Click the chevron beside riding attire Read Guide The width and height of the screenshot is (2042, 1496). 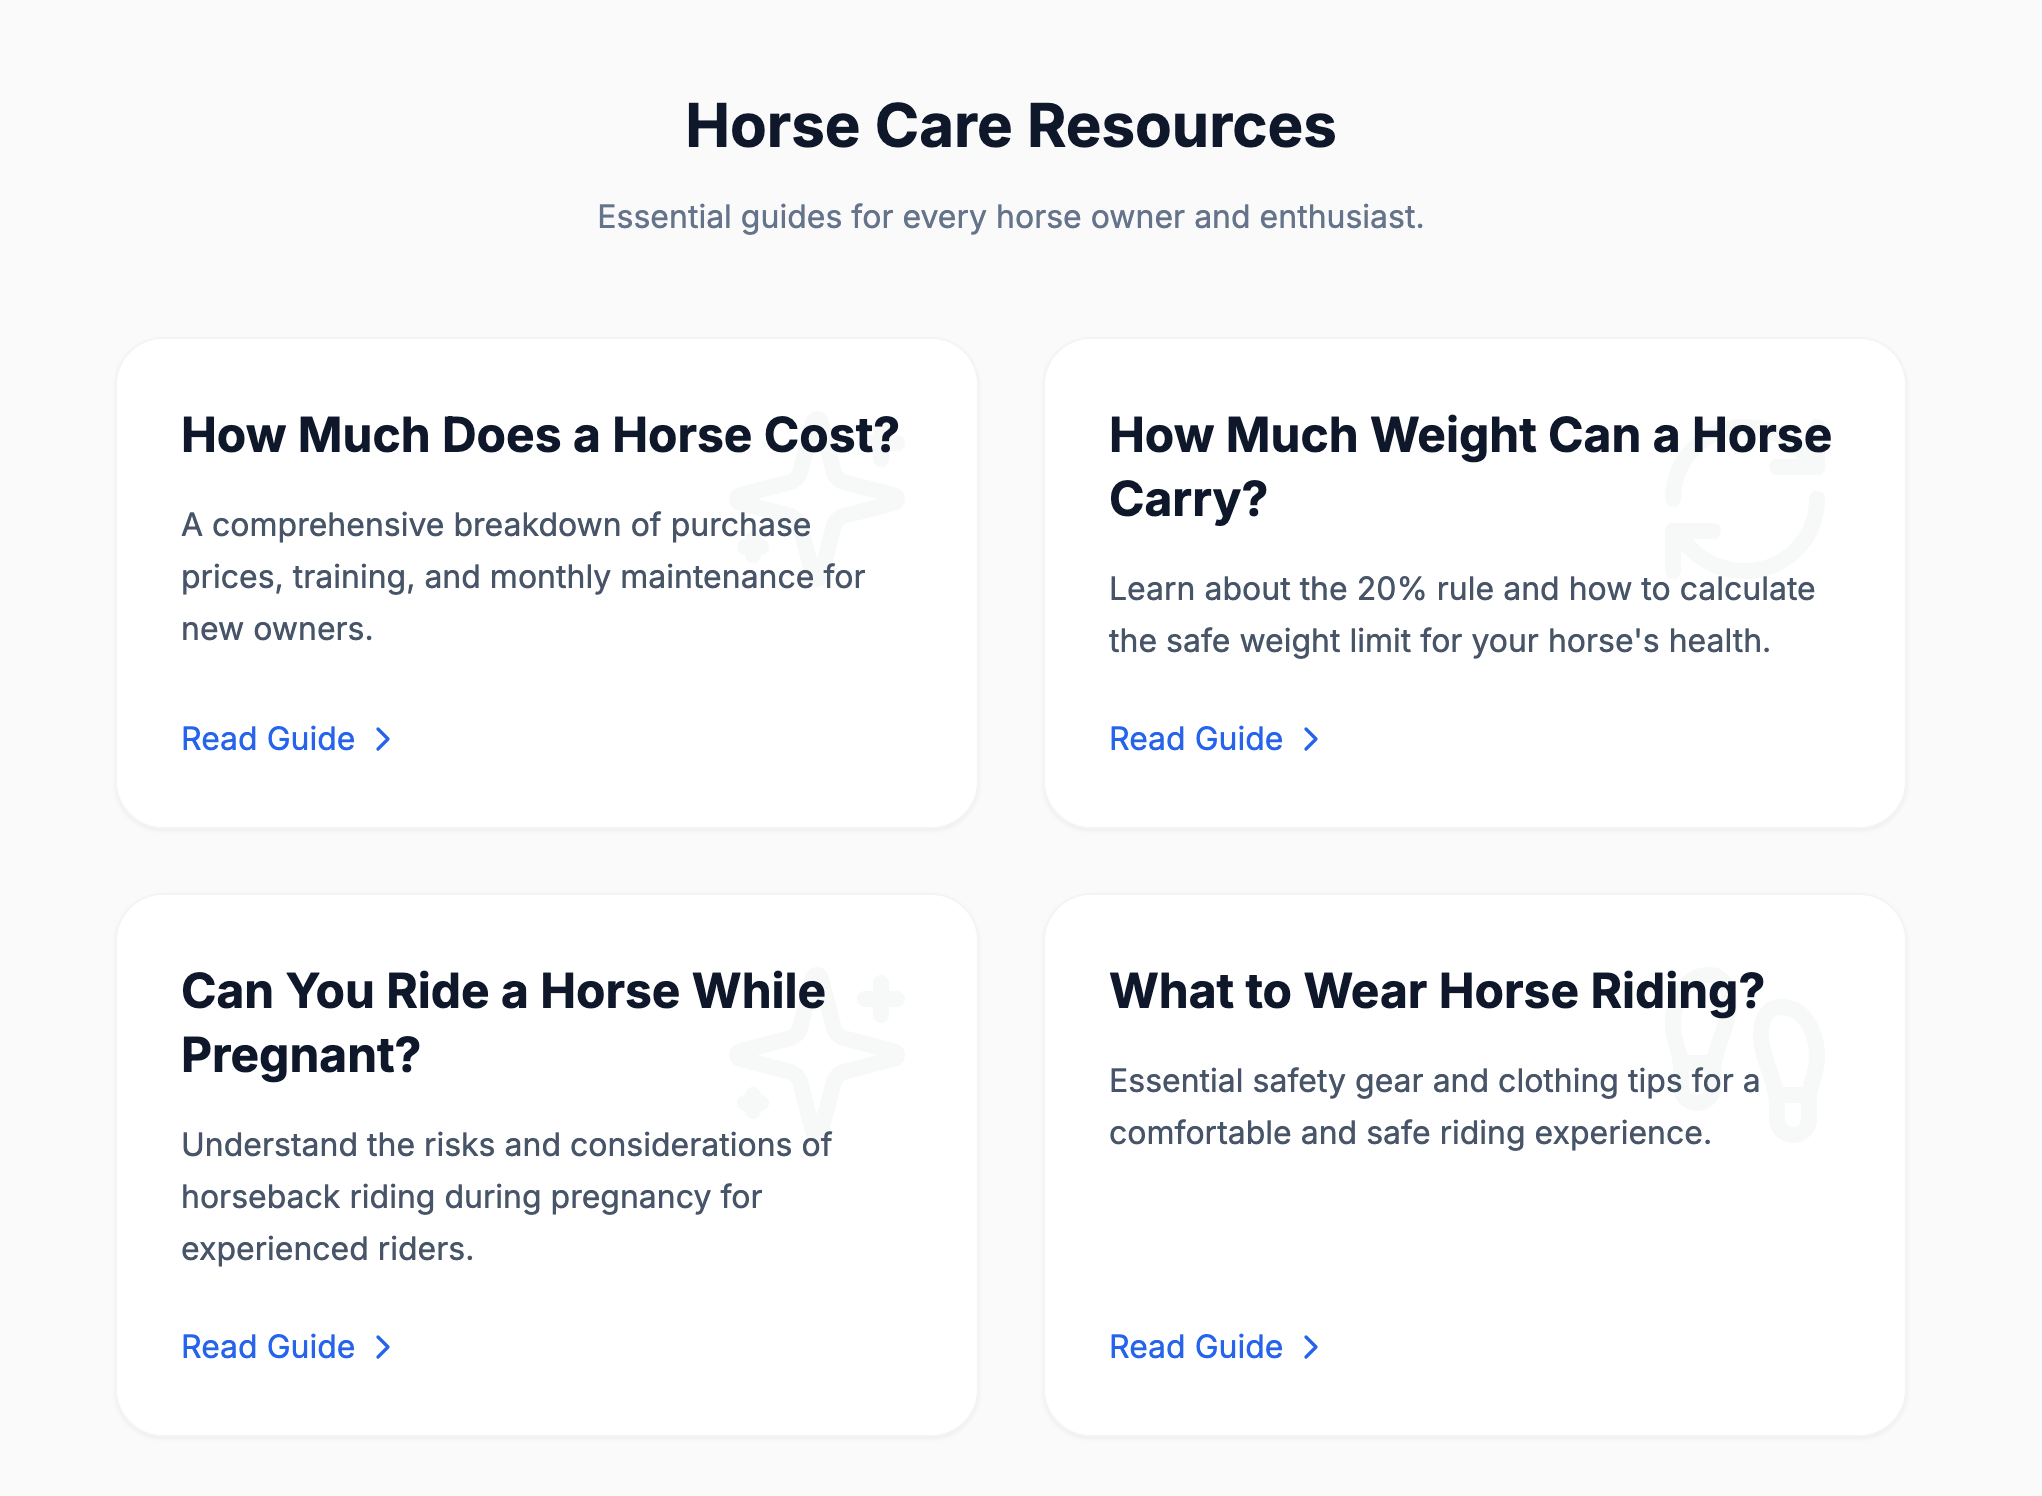coord(1310,1347)
